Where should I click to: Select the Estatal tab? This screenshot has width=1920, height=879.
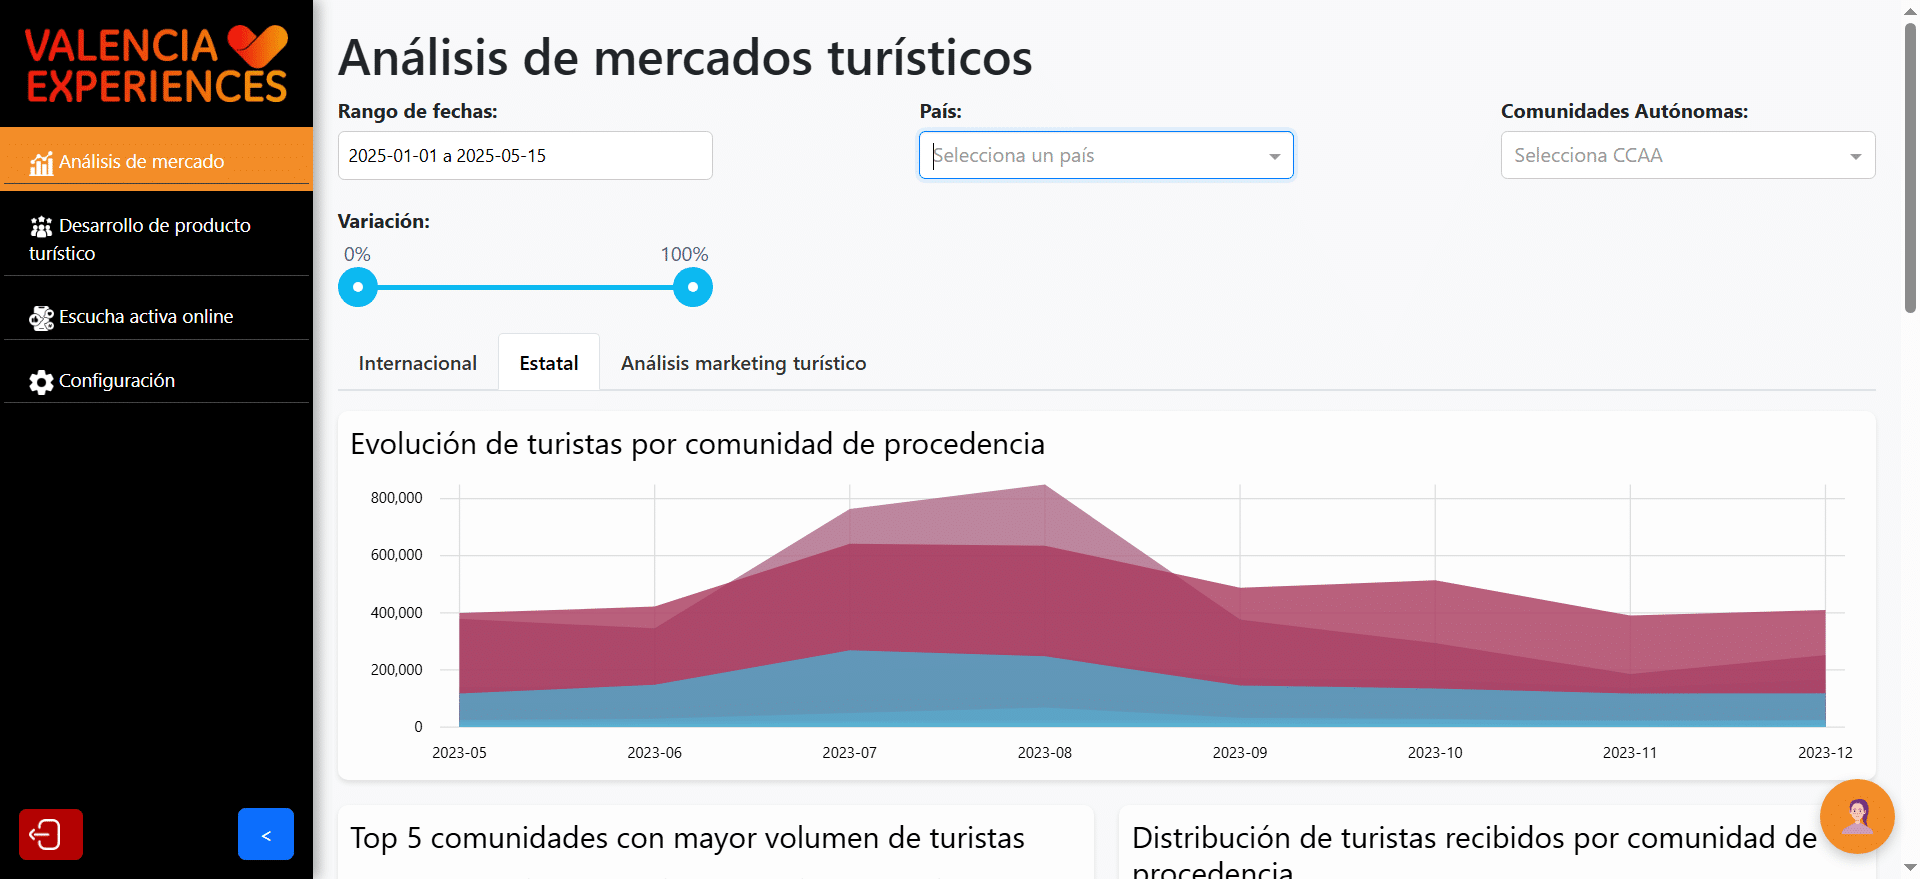click(549, 363)
